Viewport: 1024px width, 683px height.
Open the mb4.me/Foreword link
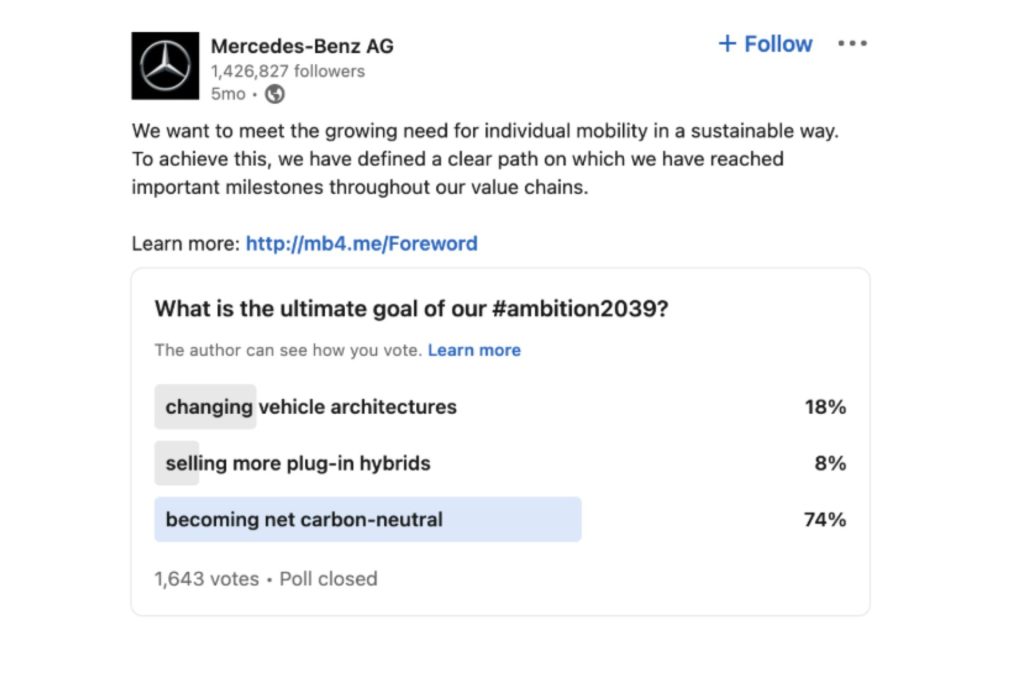(361, 243)
